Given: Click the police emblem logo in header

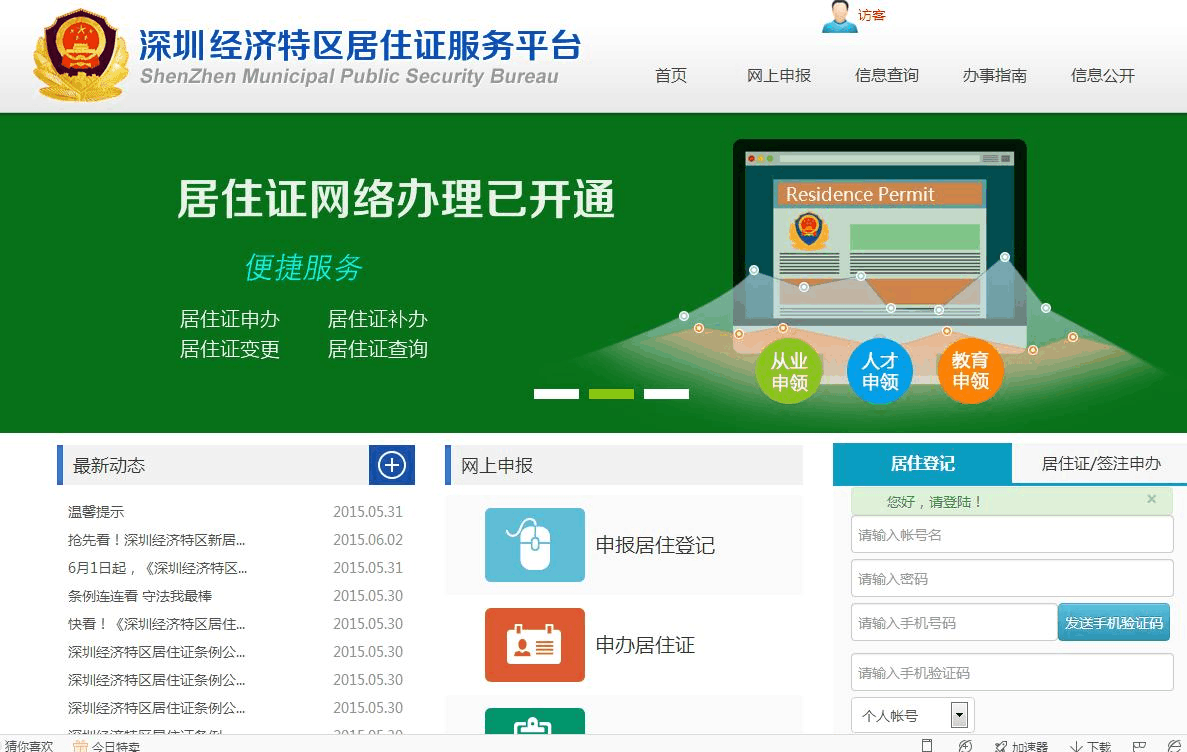Looking at the screenshot, I should pyautogui.click(x=81, y=56).
